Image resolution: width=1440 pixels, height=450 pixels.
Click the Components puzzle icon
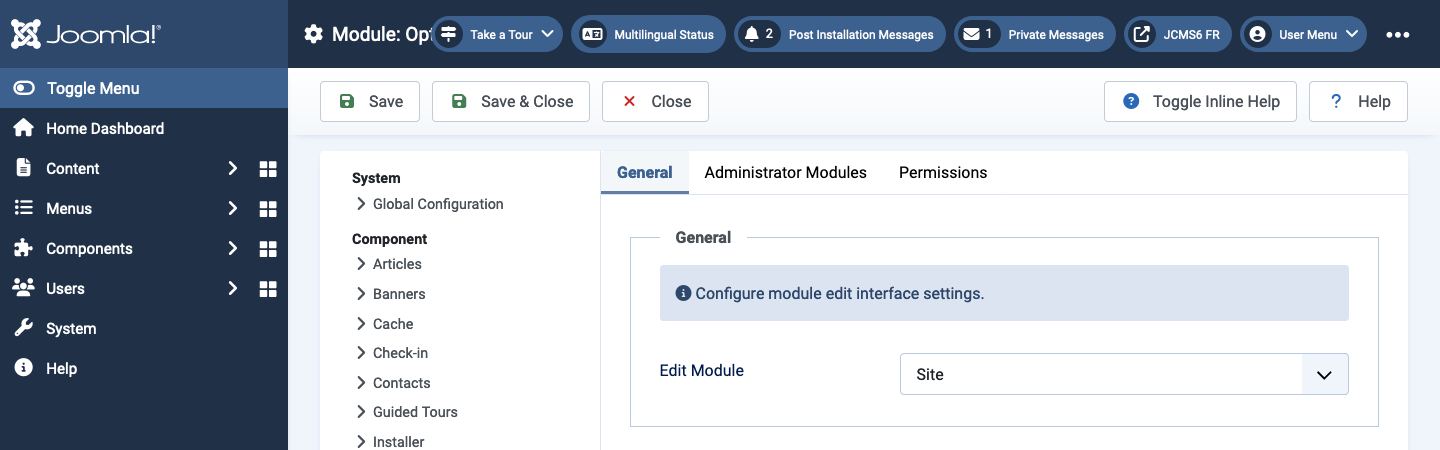coord(24,248)
